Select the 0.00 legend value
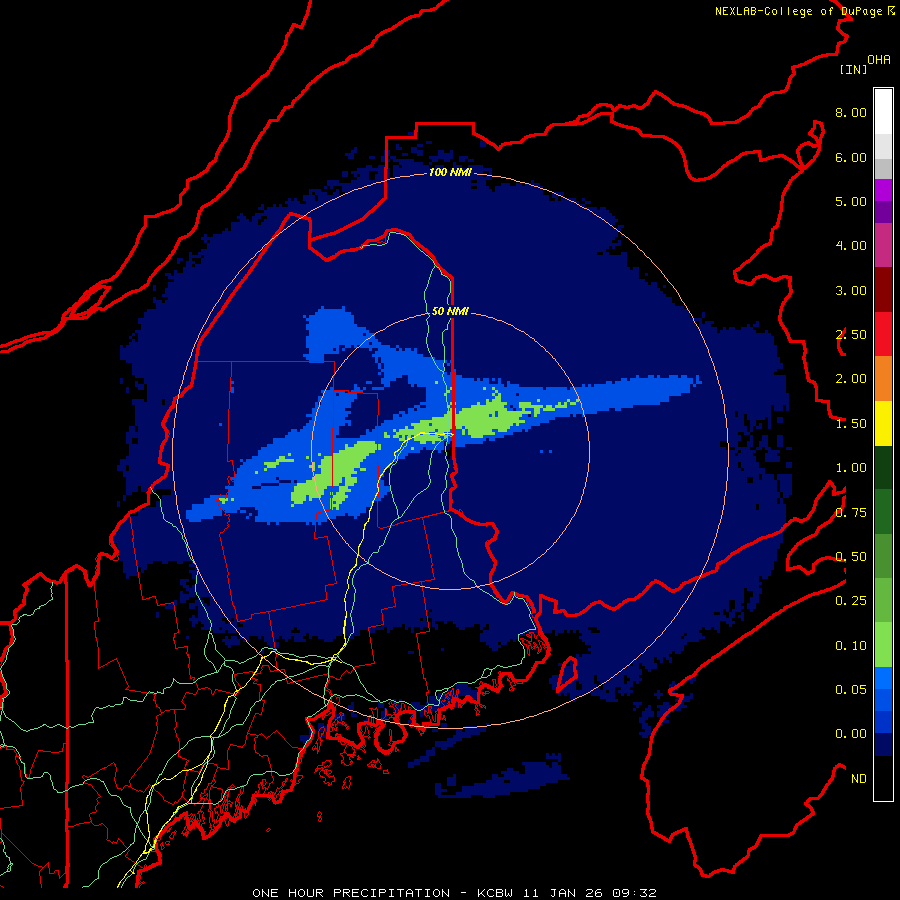This screenshot has height=900, width=900. pos(851,734)
